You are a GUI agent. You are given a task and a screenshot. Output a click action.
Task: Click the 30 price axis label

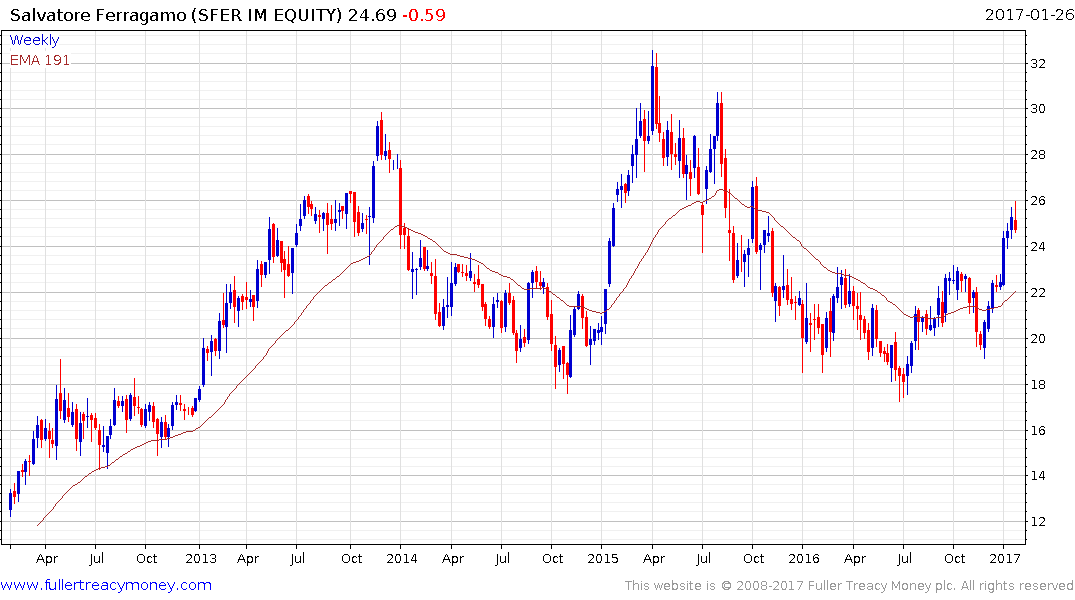1038,108
